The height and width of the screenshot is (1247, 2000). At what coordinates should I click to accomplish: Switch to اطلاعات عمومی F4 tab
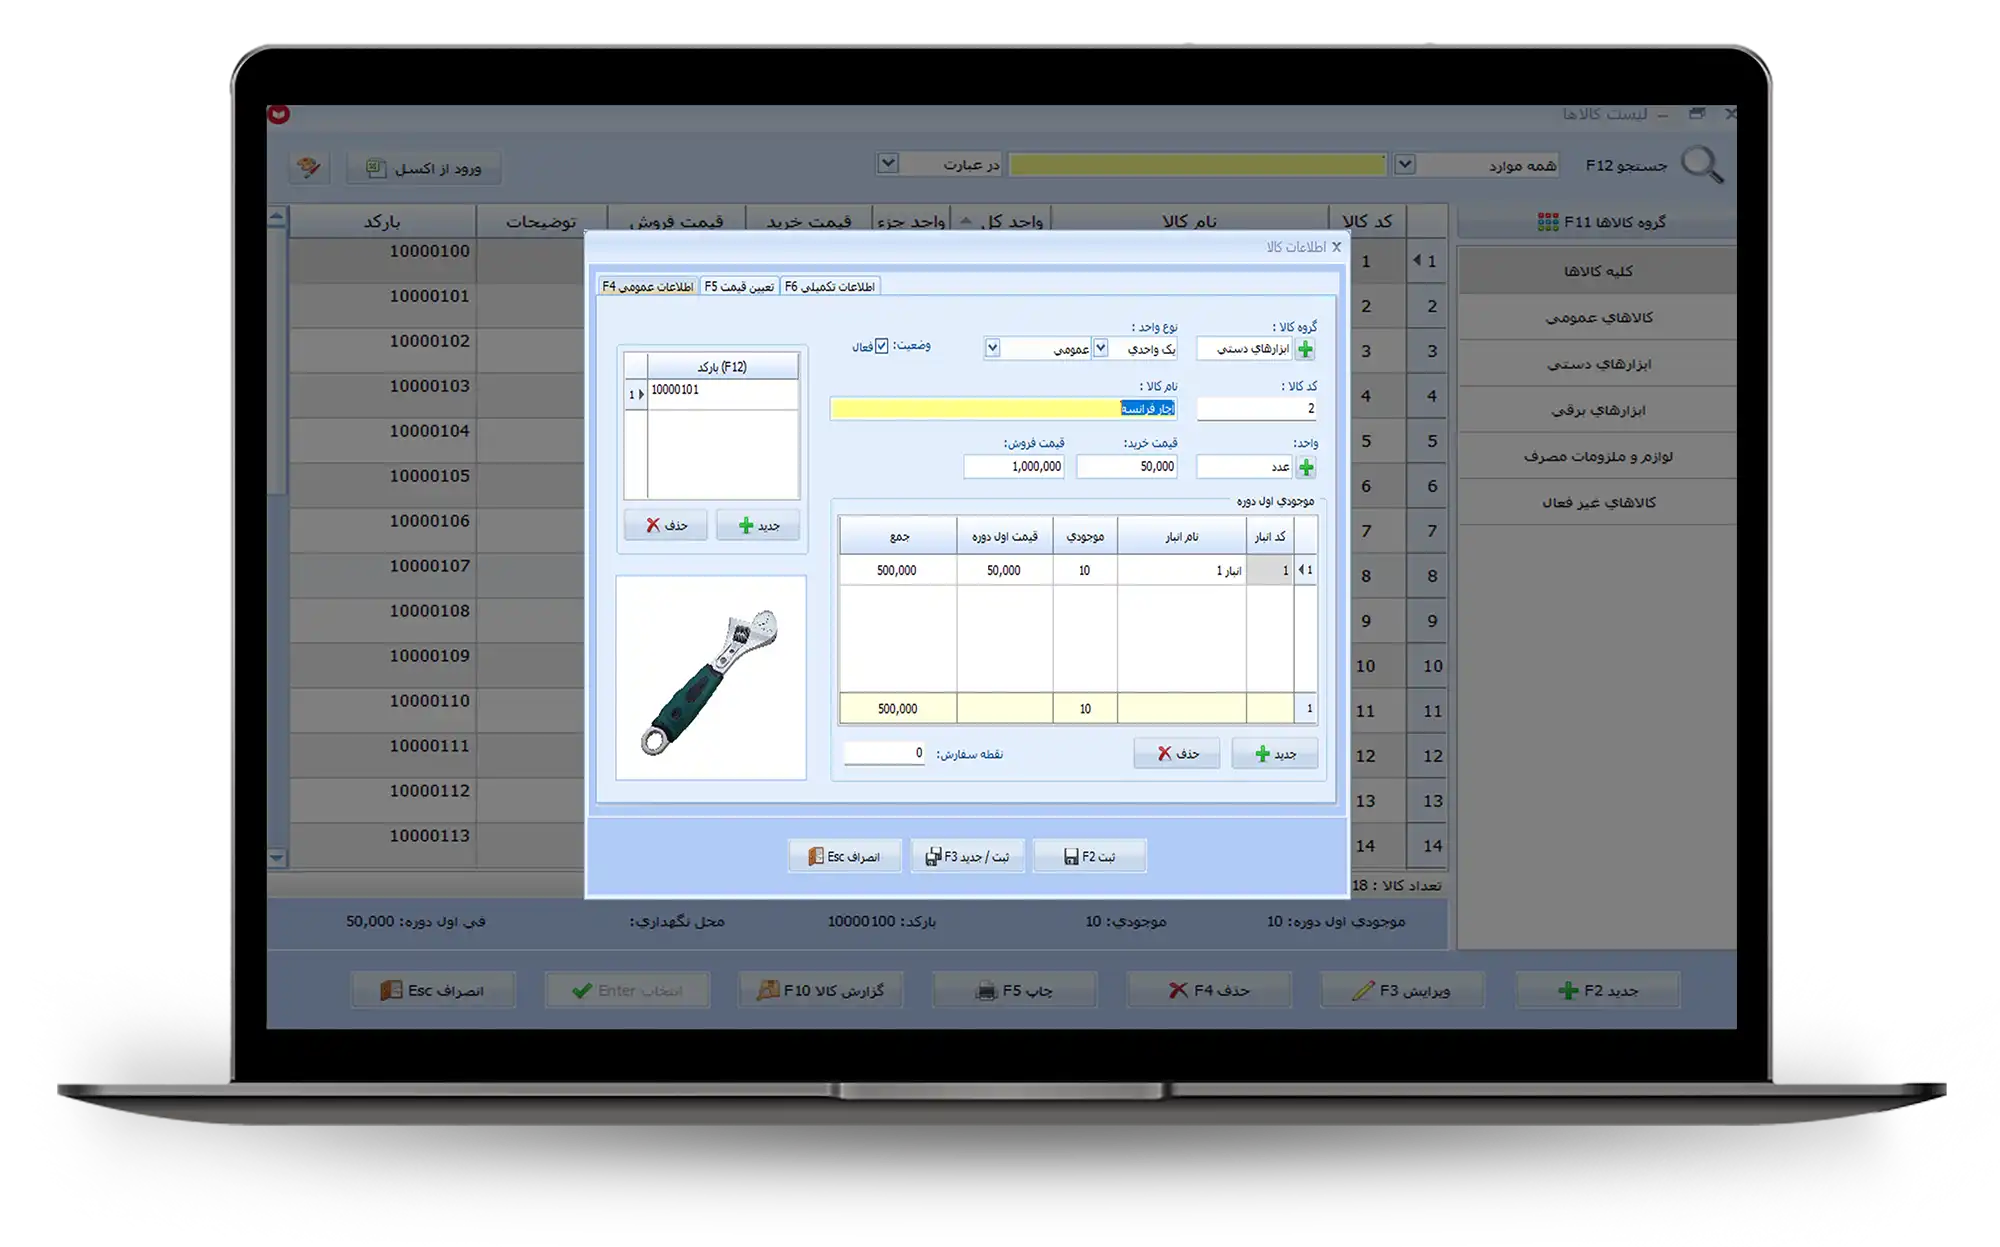click(x=648, y=287)
